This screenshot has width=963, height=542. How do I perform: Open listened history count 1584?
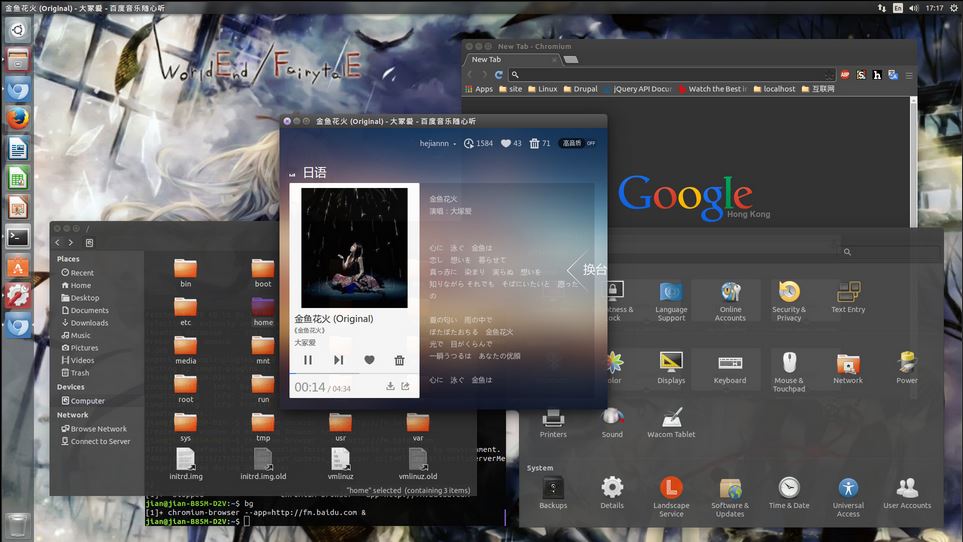click(478, 143)
